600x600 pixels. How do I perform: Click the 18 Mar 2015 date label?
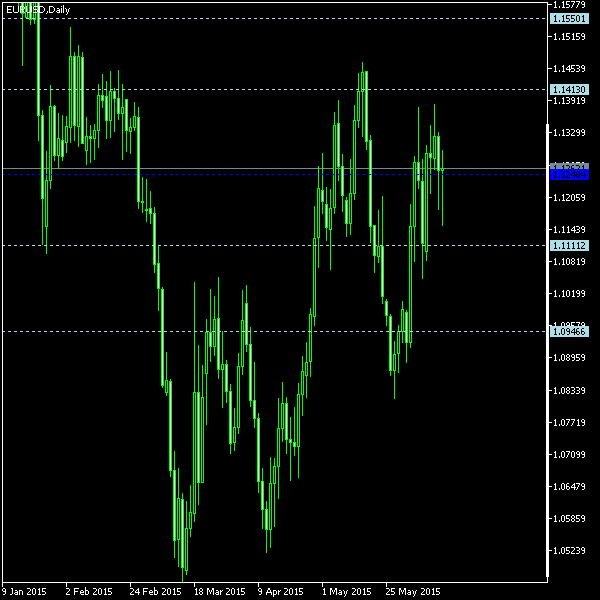pos(219,592)
